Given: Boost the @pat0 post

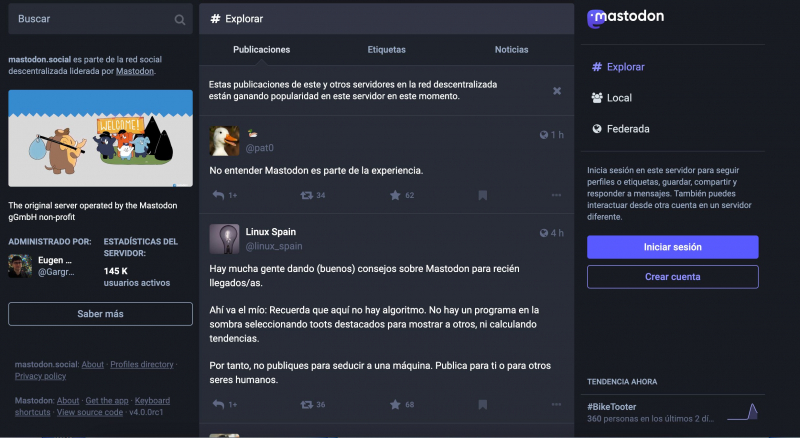Looking at the screenshot, I should [307, 195].
